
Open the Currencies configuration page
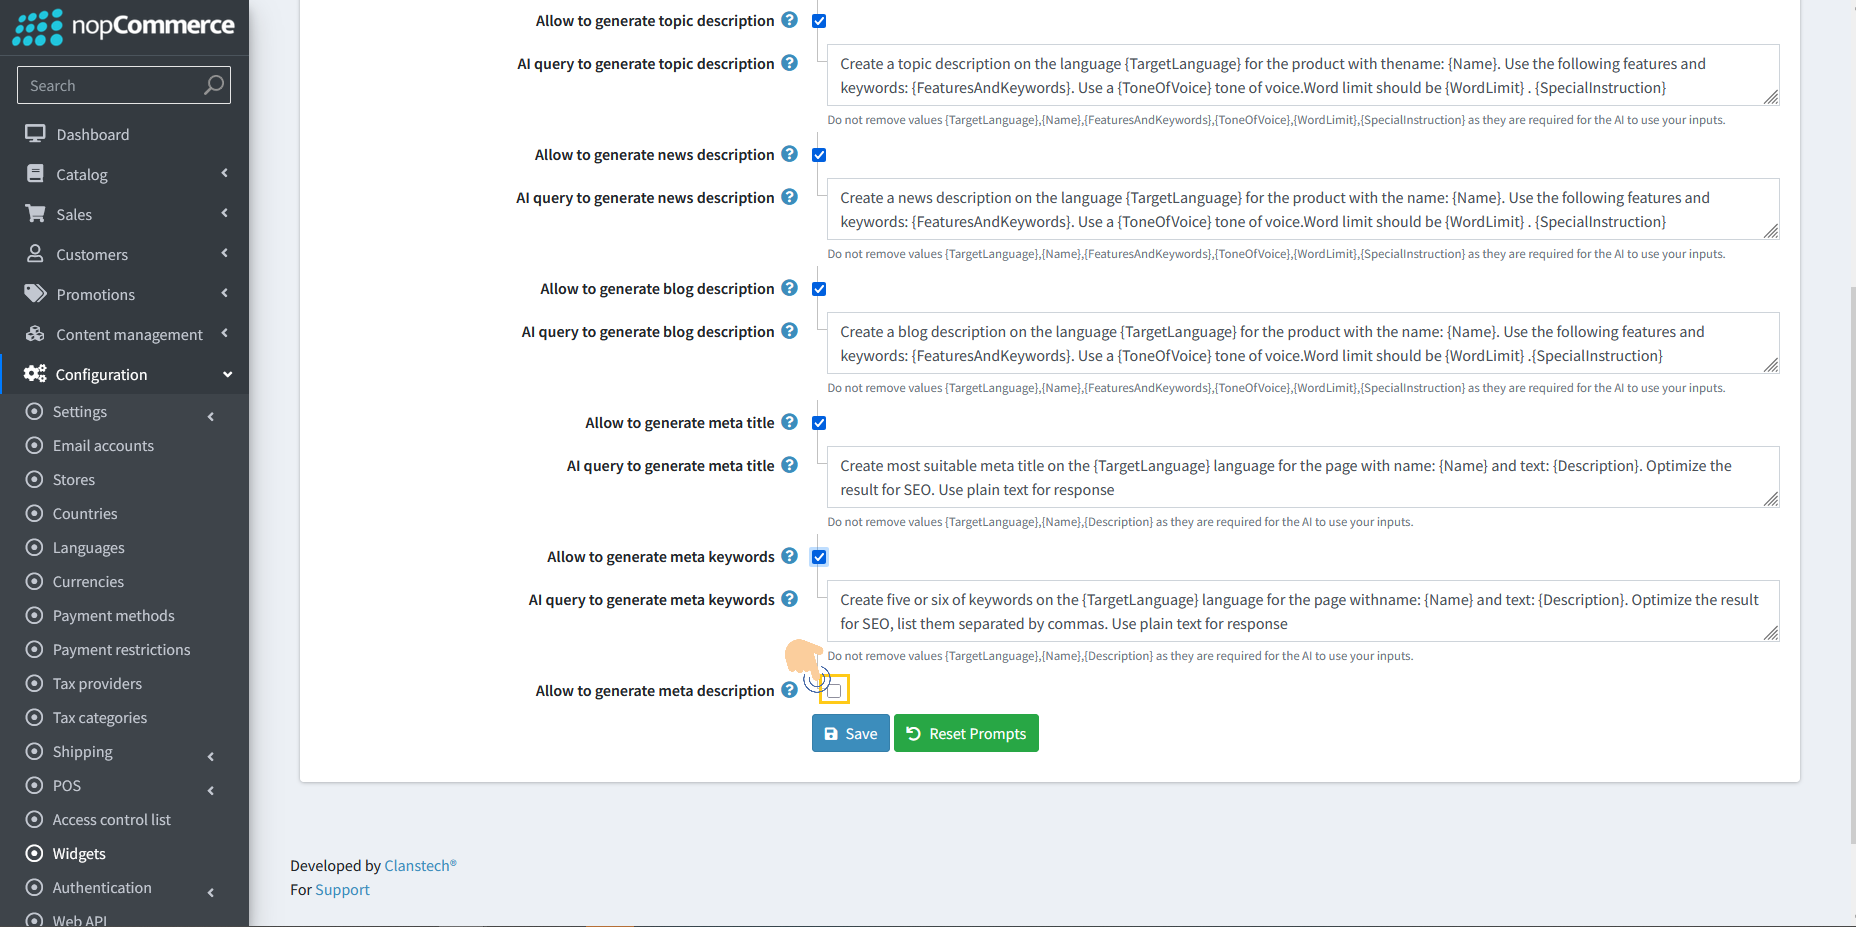(88, 581)
